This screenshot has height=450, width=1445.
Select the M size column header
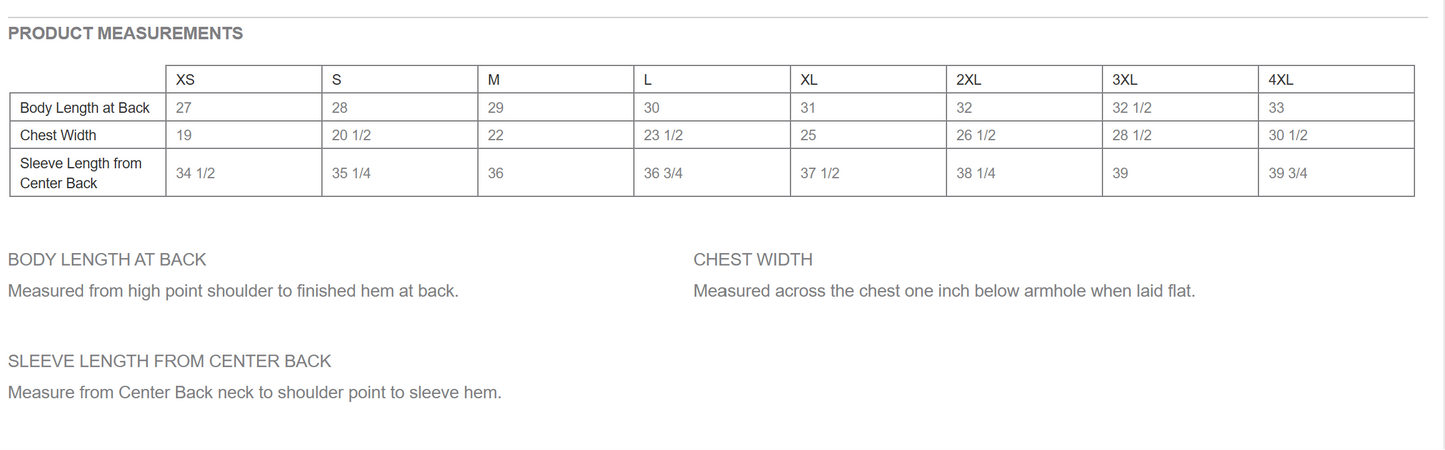point(494,80)
